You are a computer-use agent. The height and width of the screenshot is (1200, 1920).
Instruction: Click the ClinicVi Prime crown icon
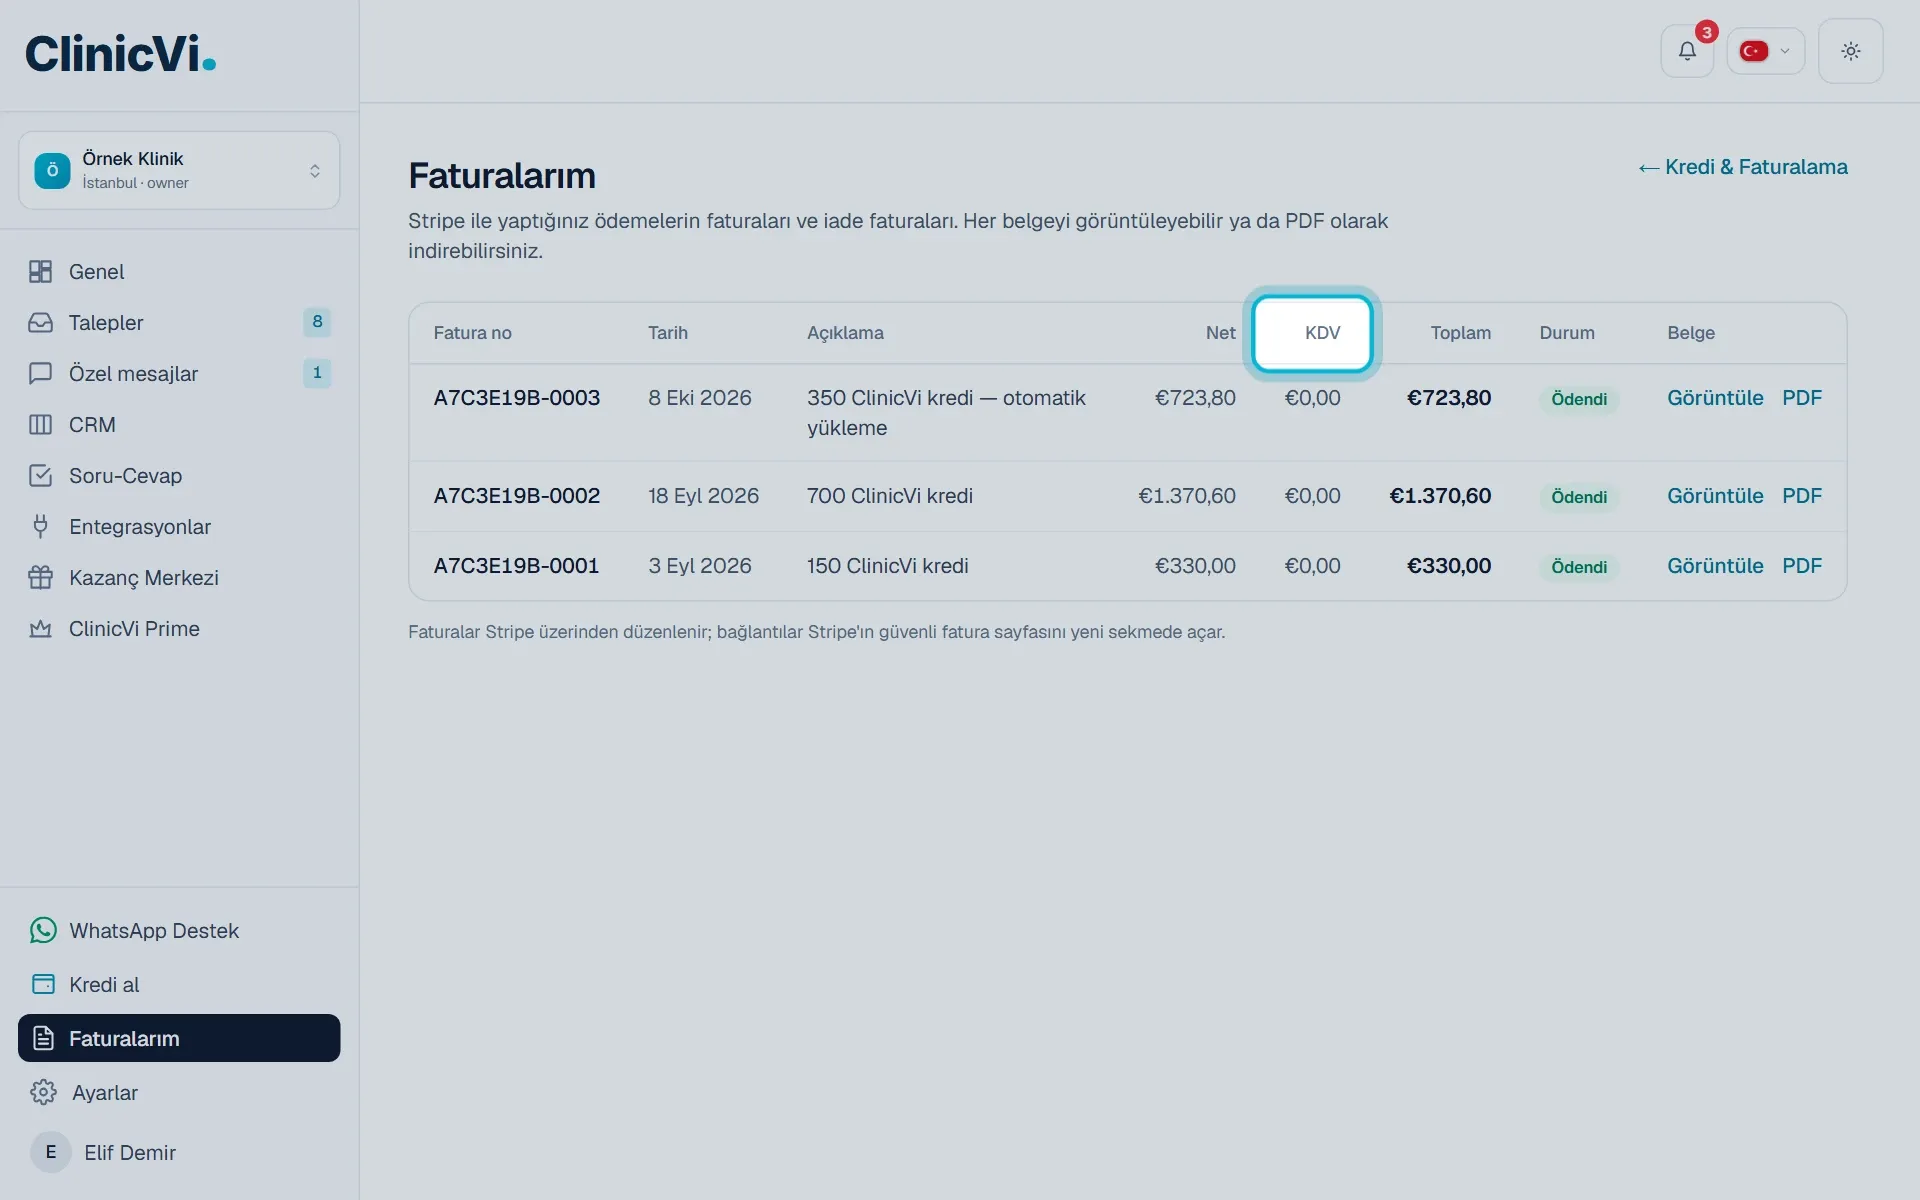coord(40,629)
